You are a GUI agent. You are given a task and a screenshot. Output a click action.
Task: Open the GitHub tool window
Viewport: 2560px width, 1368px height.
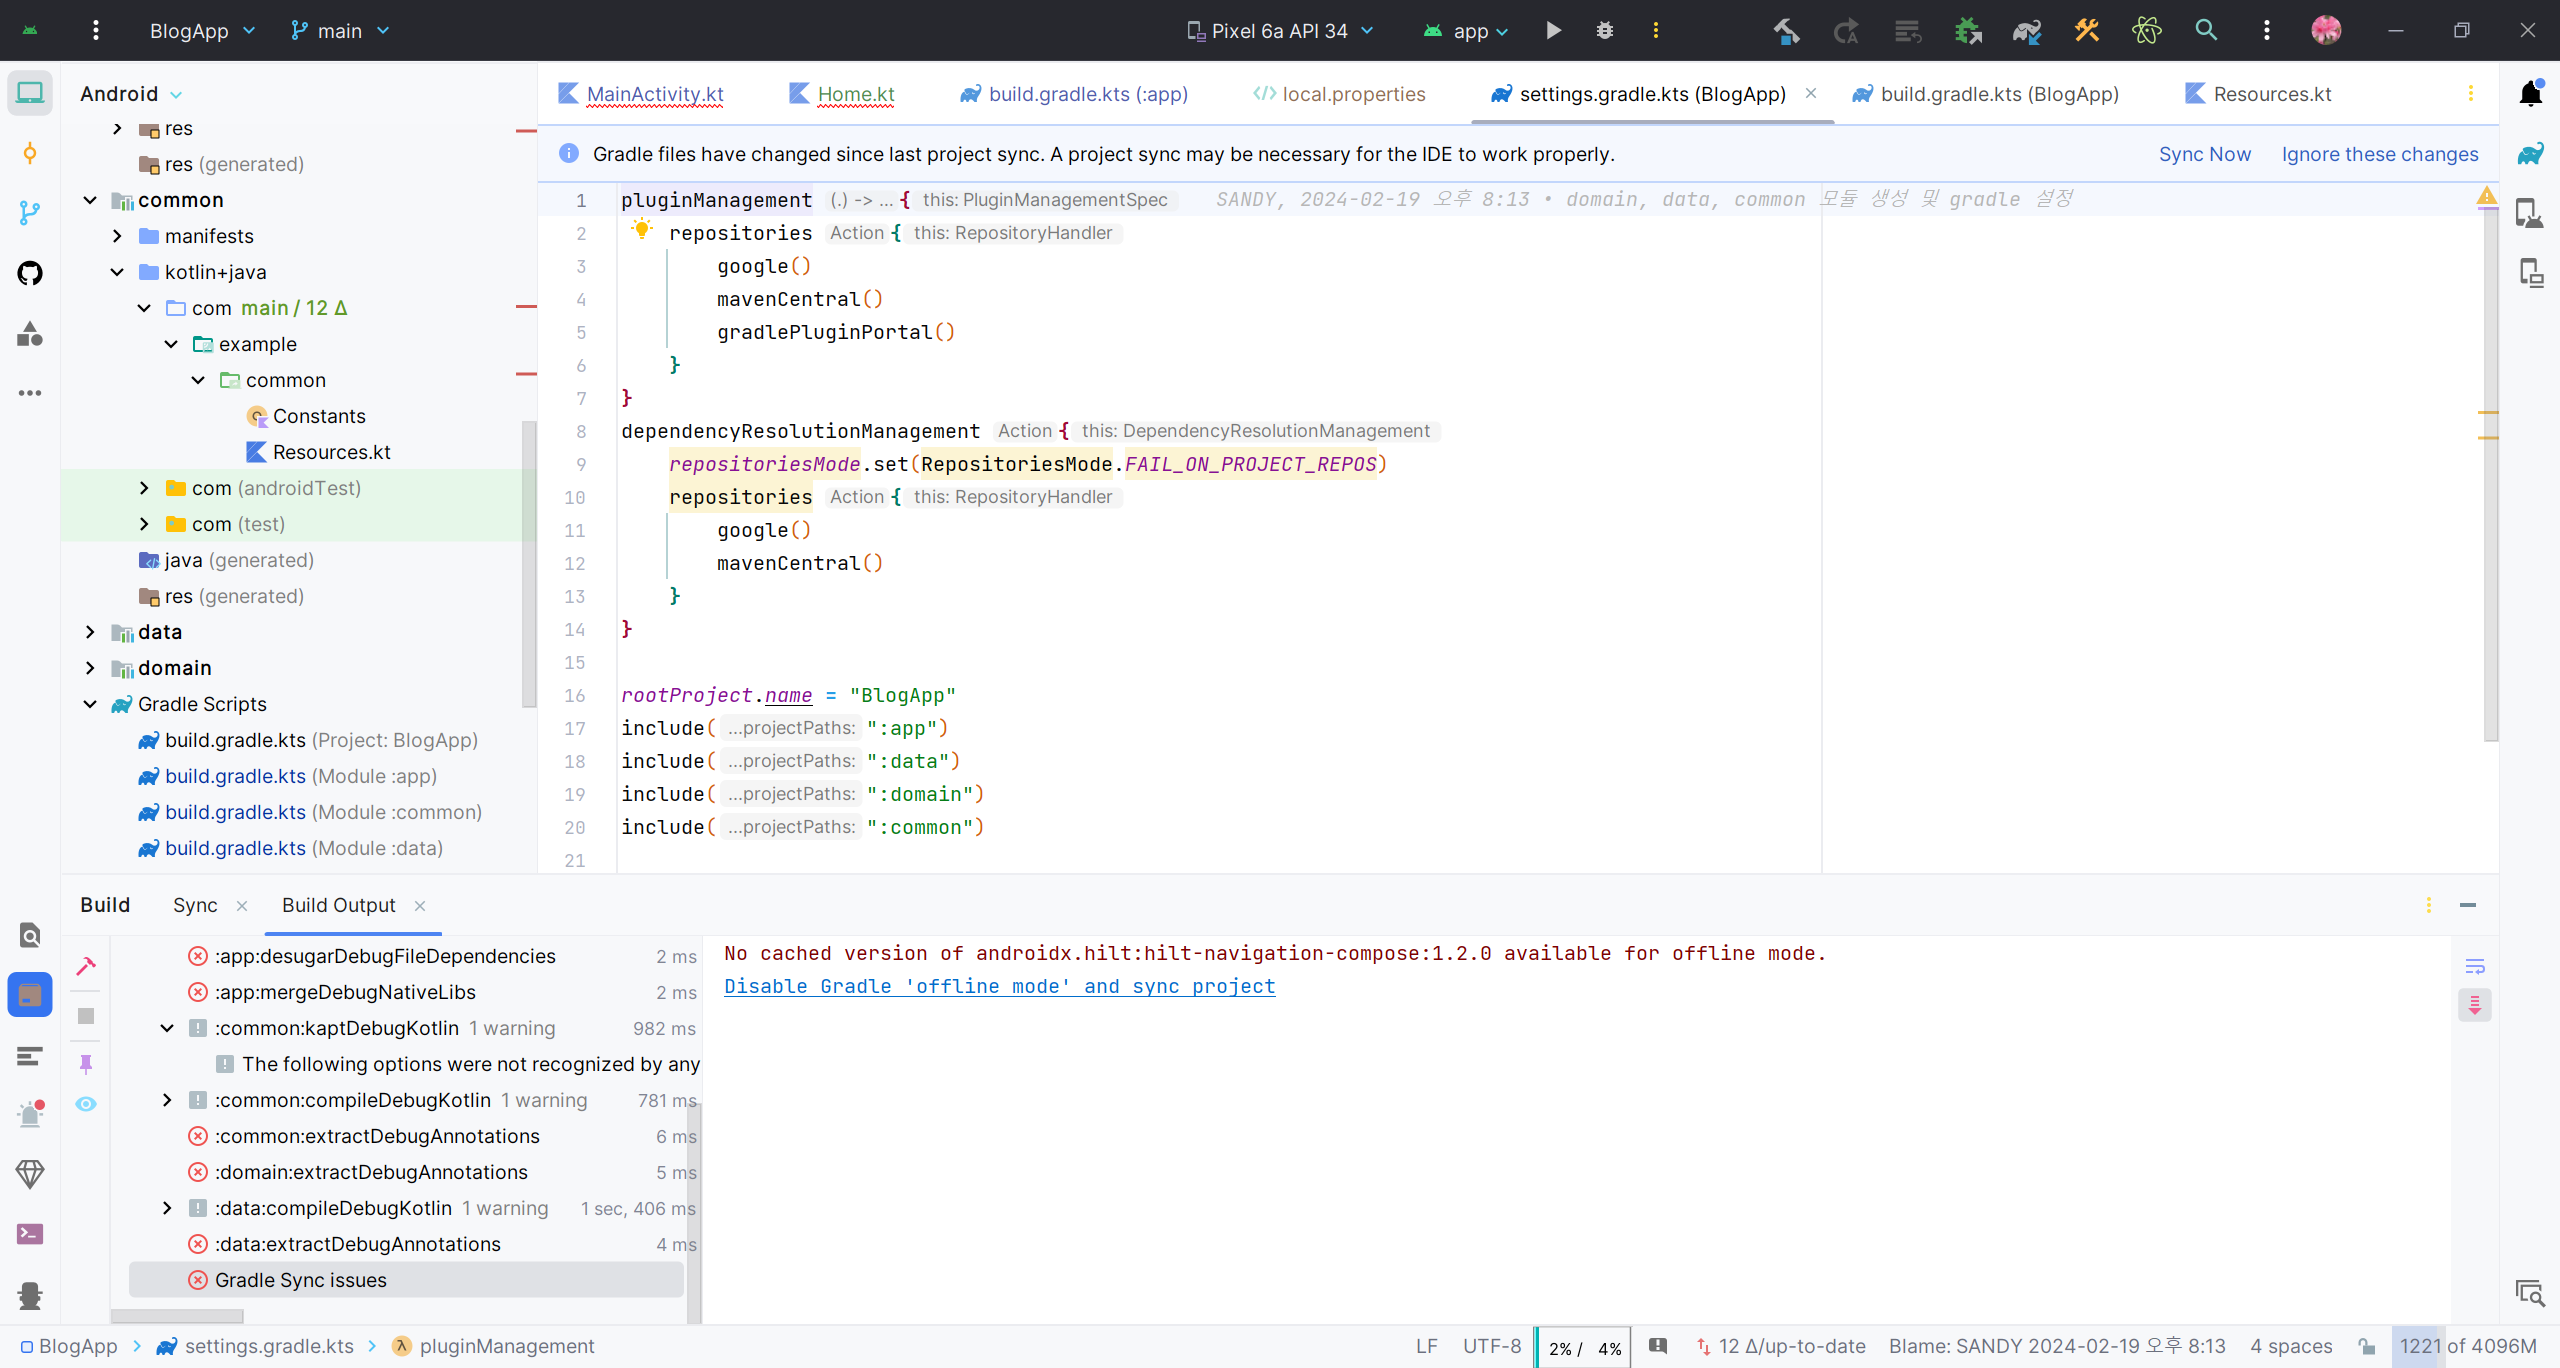[x=30, y=273]
